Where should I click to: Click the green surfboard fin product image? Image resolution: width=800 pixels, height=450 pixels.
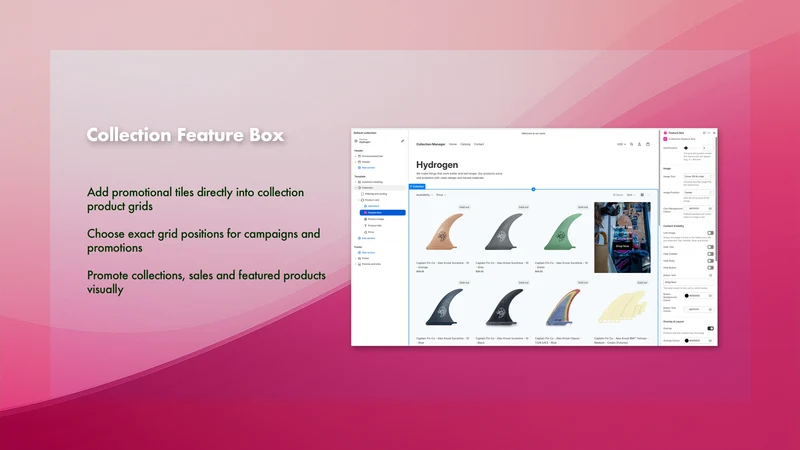point(561,232)
